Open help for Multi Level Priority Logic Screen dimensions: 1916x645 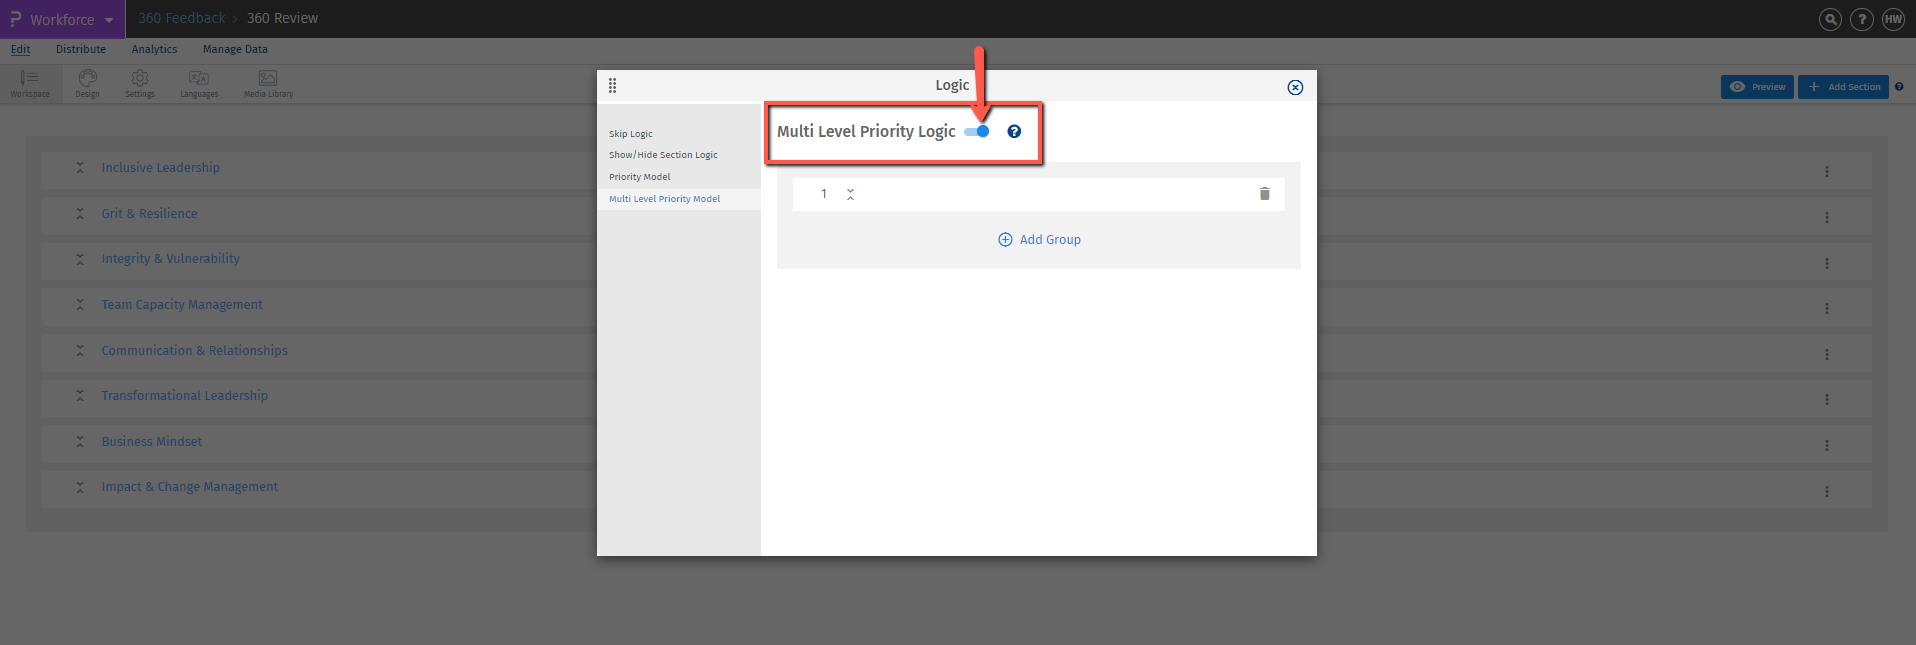click(x=1014, y=131)
